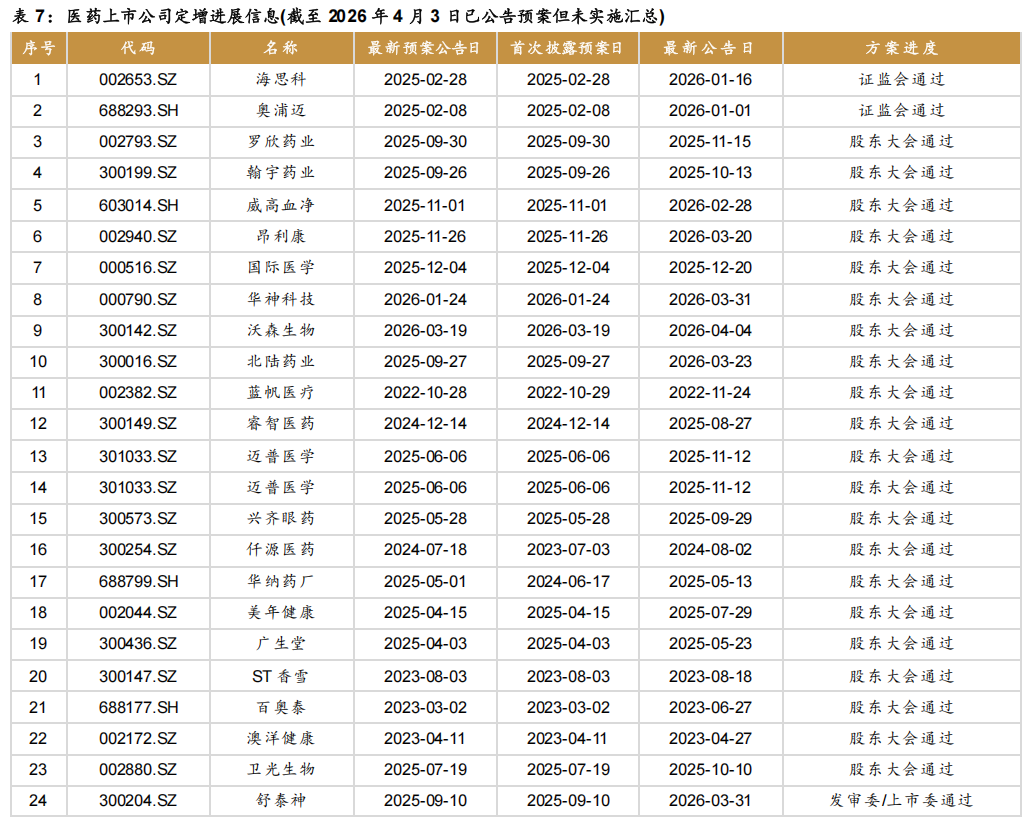Select the date 2023-07-03 in 仟源医药 row
Image resolution: width=1036 pixels, height=822 pixels.
pyautogui.click(x=567, y=550)
